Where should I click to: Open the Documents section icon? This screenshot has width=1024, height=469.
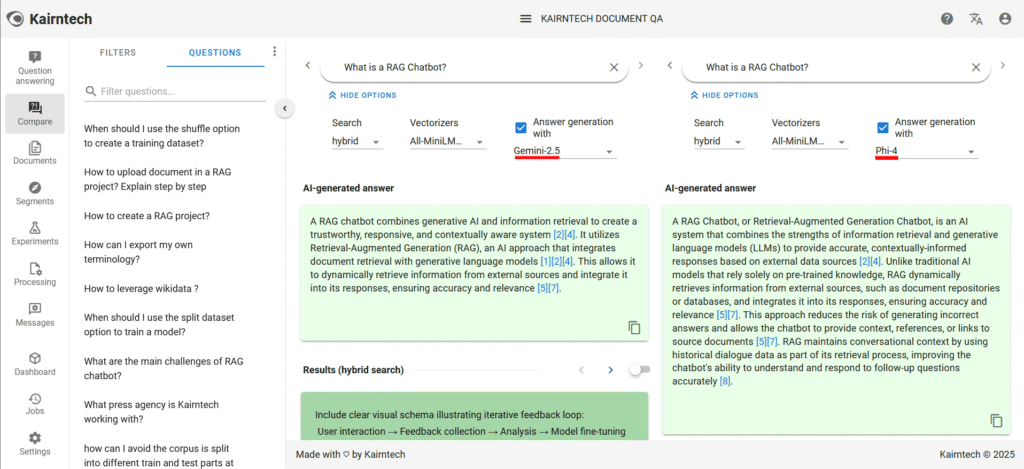pos(35,153)
